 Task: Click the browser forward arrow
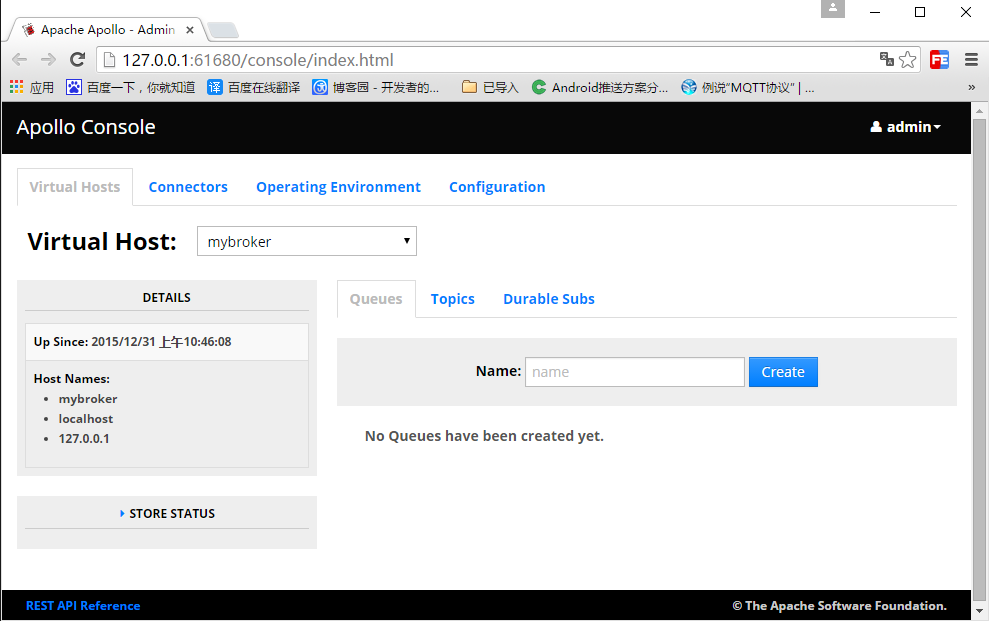[x=48, y=60]
